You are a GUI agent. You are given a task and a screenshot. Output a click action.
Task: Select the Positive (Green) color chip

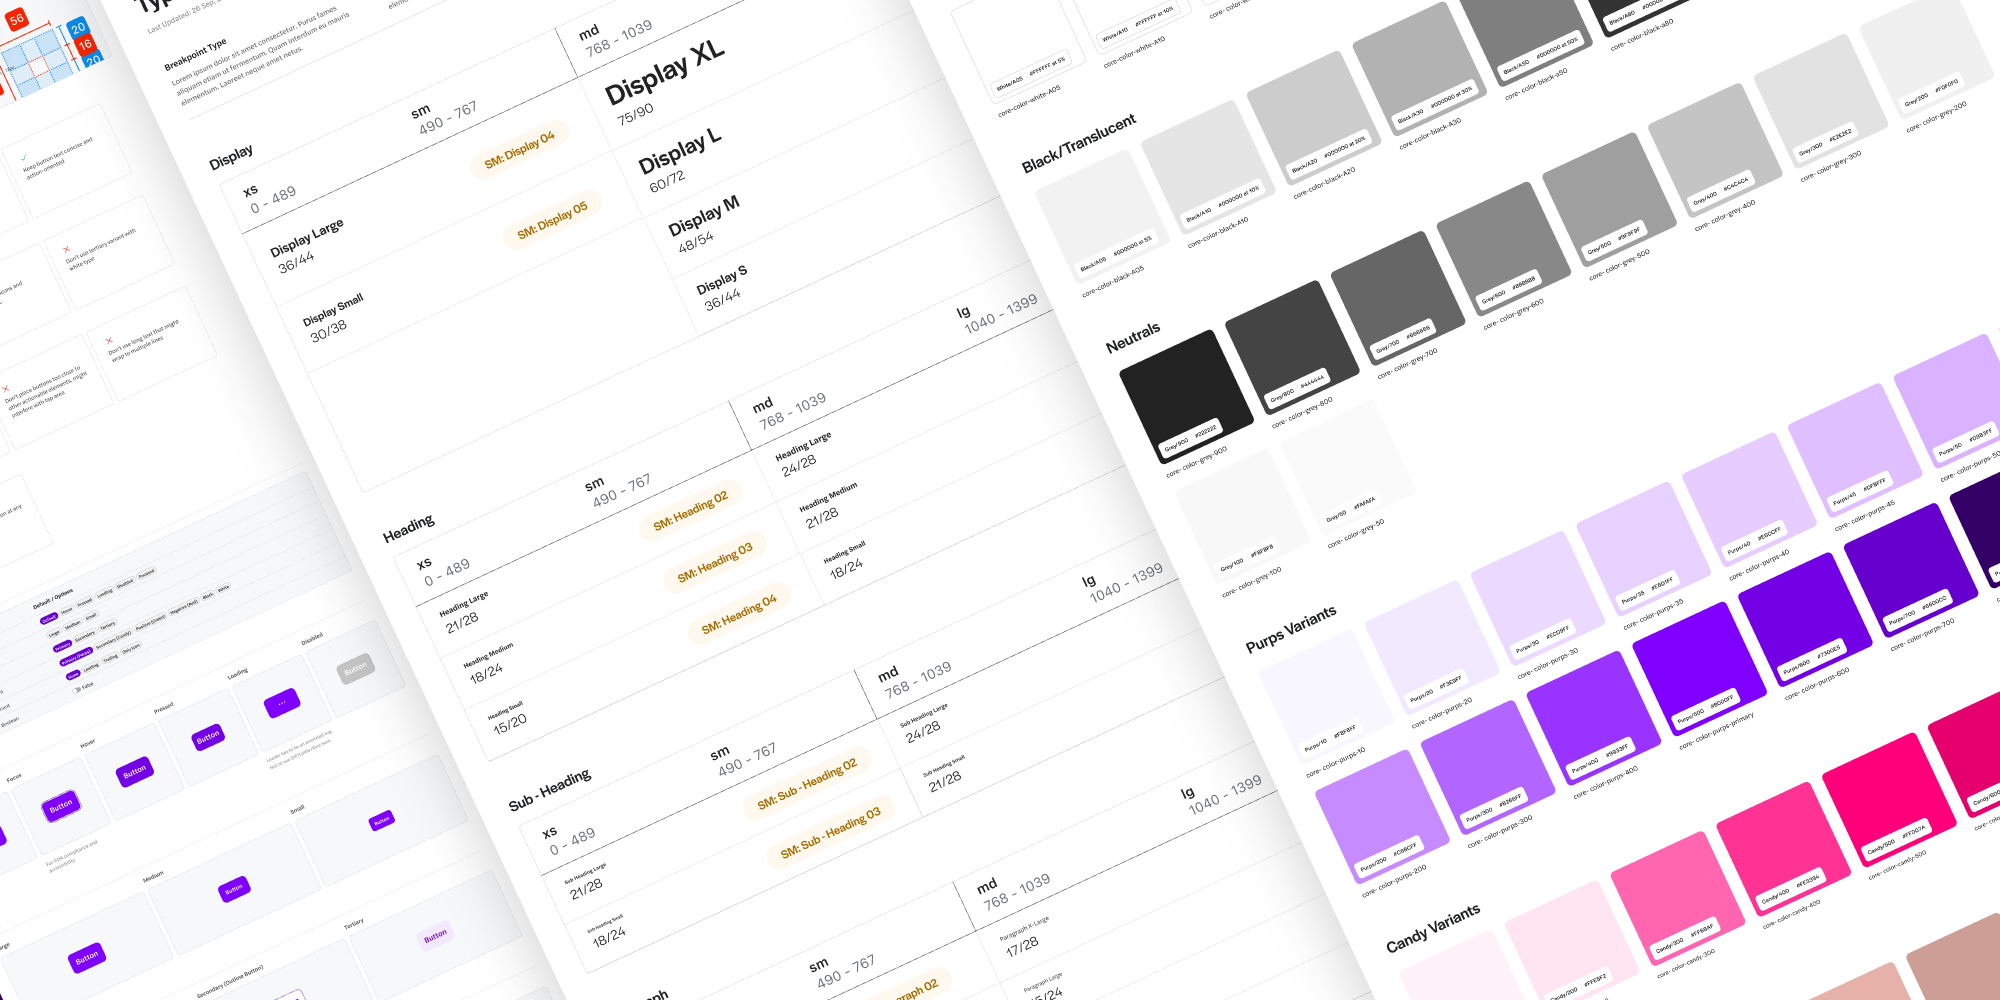coord(151,622)
